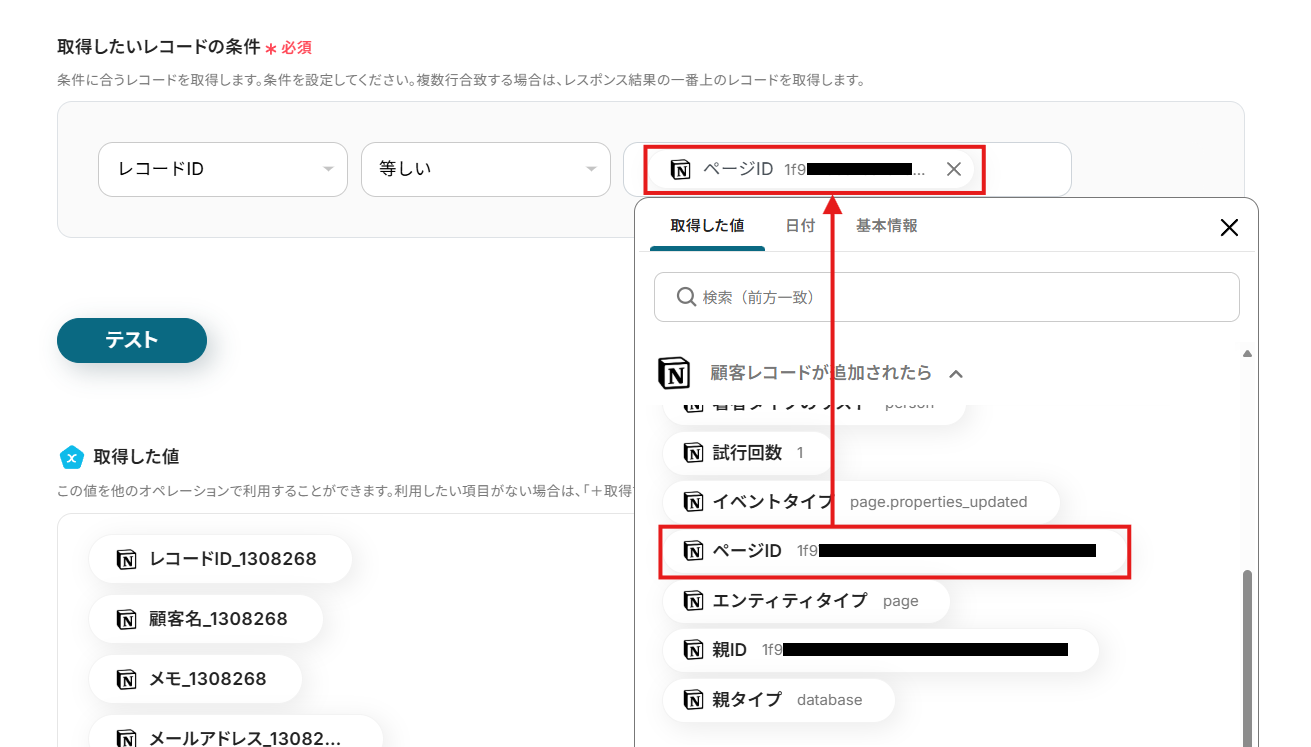Choose the ページID item in the list
The width and height of the screenshot is (1311, 747).
[893, 550]
